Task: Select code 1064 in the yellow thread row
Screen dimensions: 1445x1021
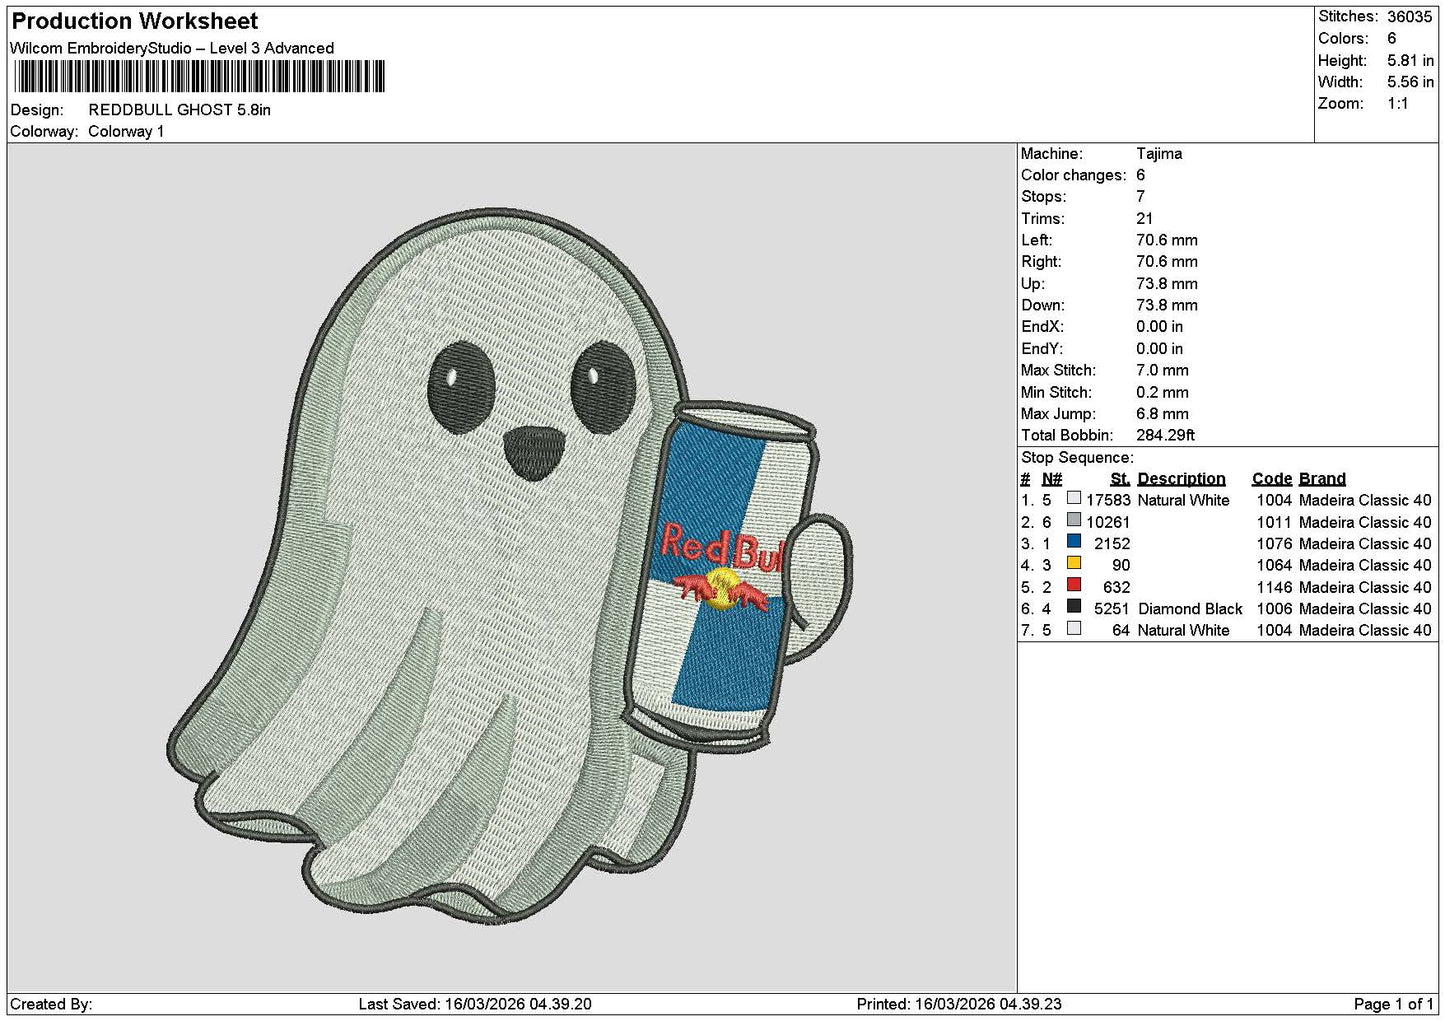Action: pyautogui.click(x=1274, y=566)
